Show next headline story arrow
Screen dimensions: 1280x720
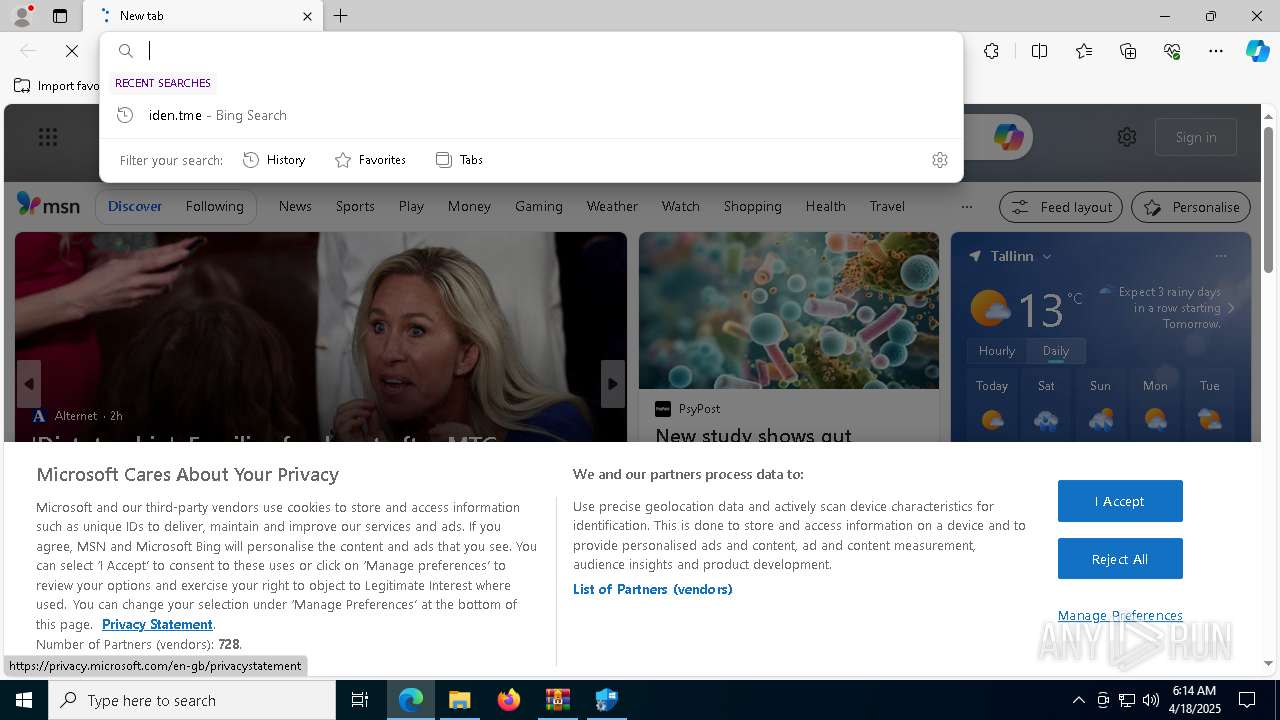coord(613,384)
